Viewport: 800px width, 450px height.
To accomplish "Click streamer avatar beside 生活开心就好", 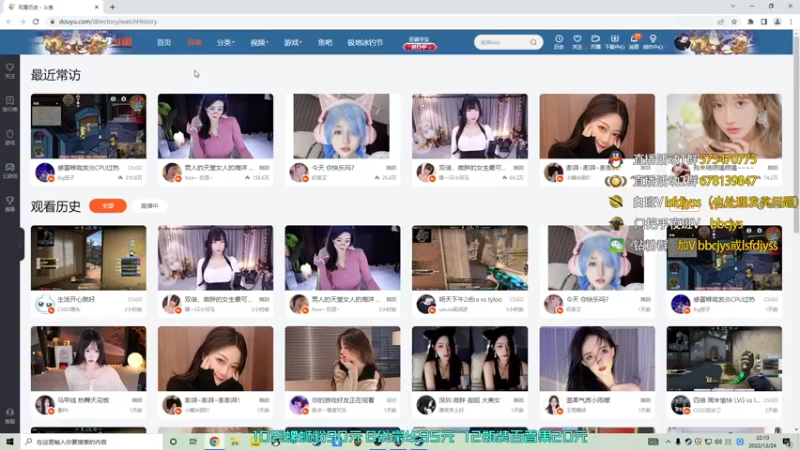I will click(x=45, y=304).
